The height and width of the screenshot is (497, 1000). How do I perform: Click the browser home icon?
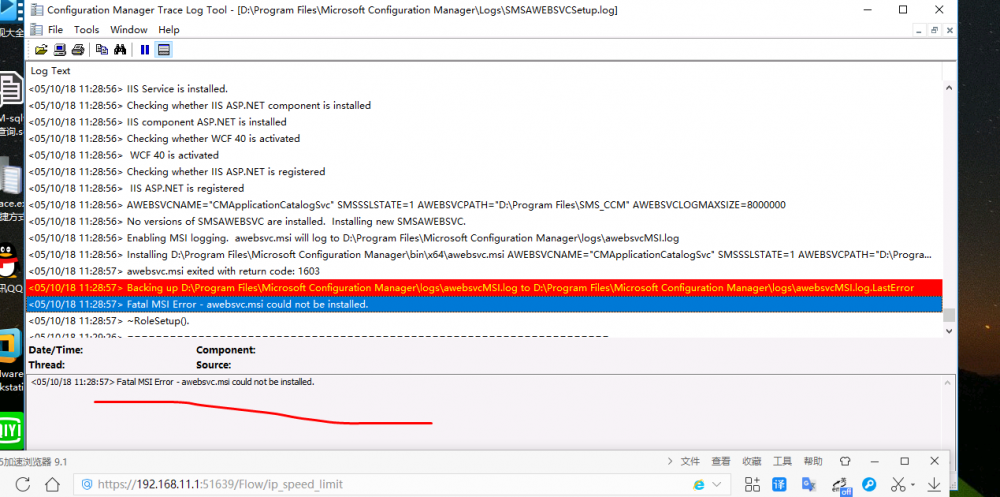(x=52, y=484)
